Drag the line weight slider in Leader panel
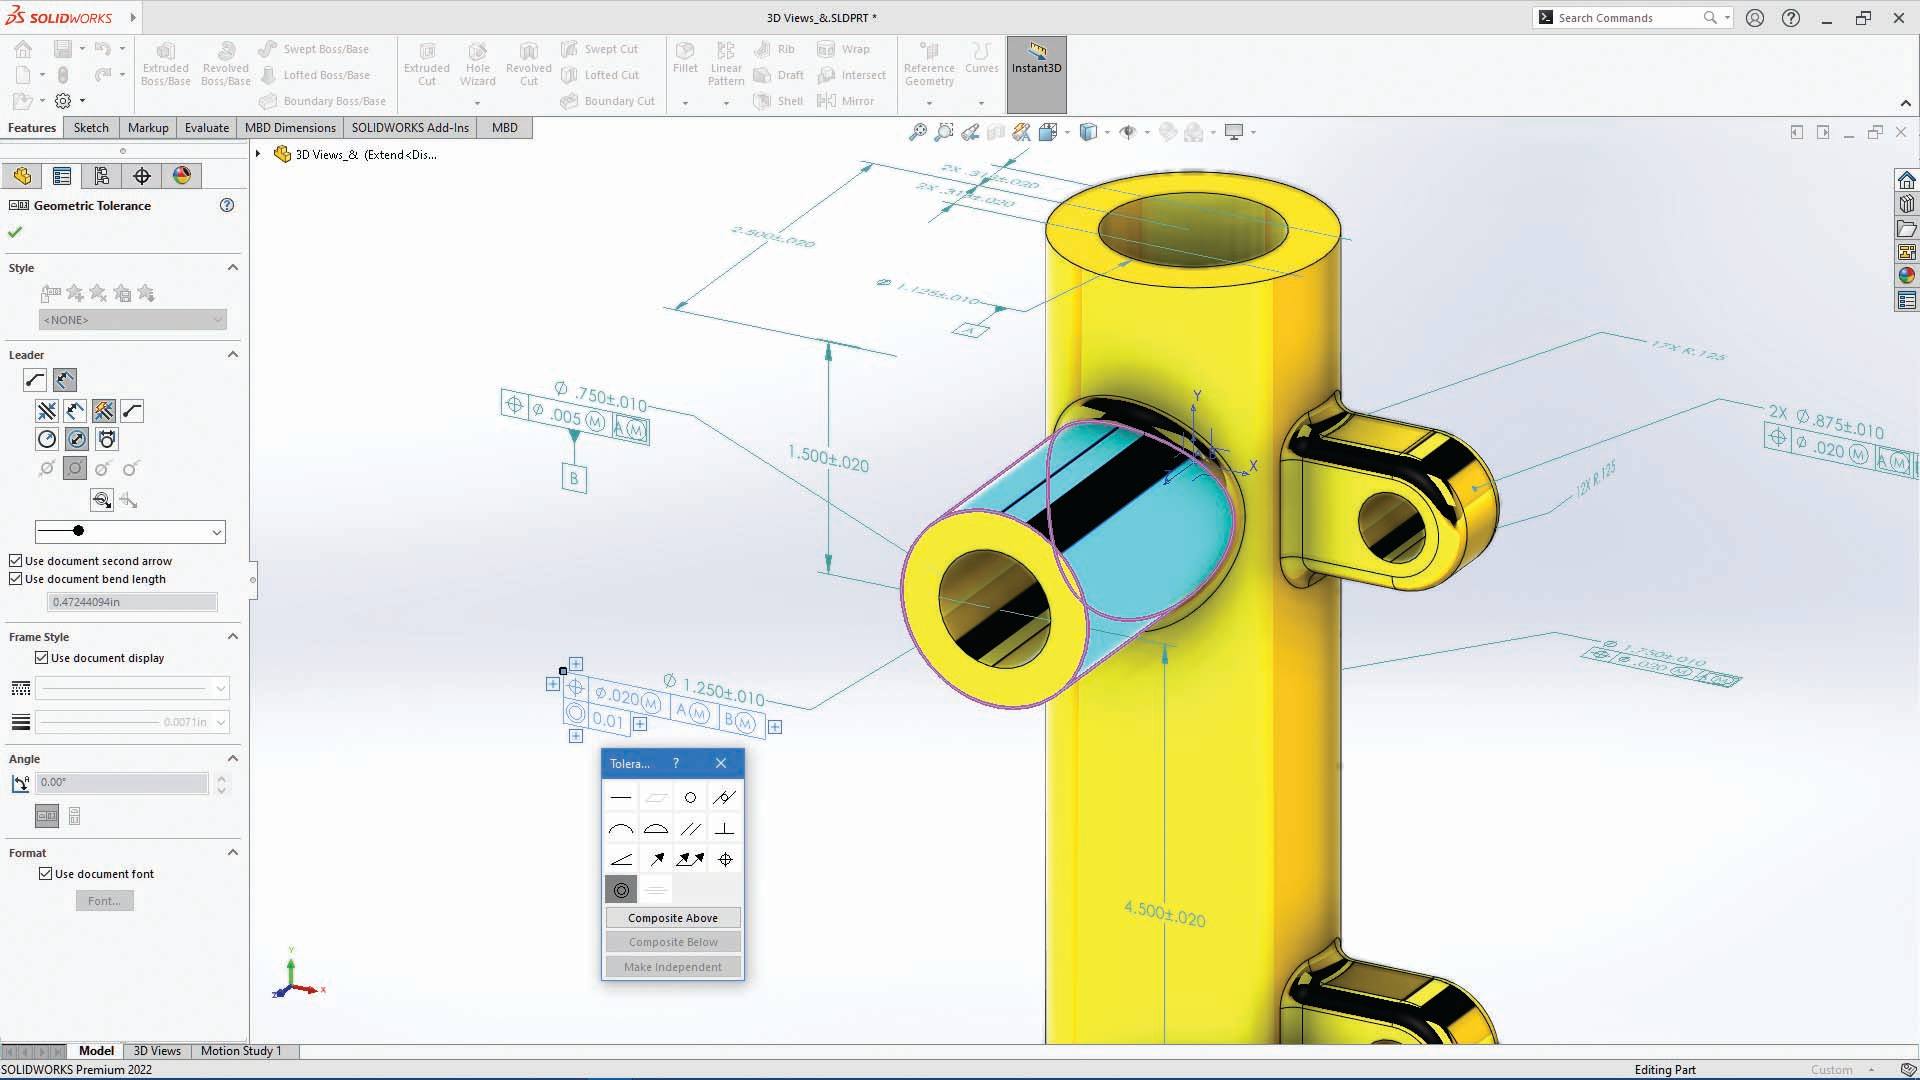 click(x=78, y=531)
